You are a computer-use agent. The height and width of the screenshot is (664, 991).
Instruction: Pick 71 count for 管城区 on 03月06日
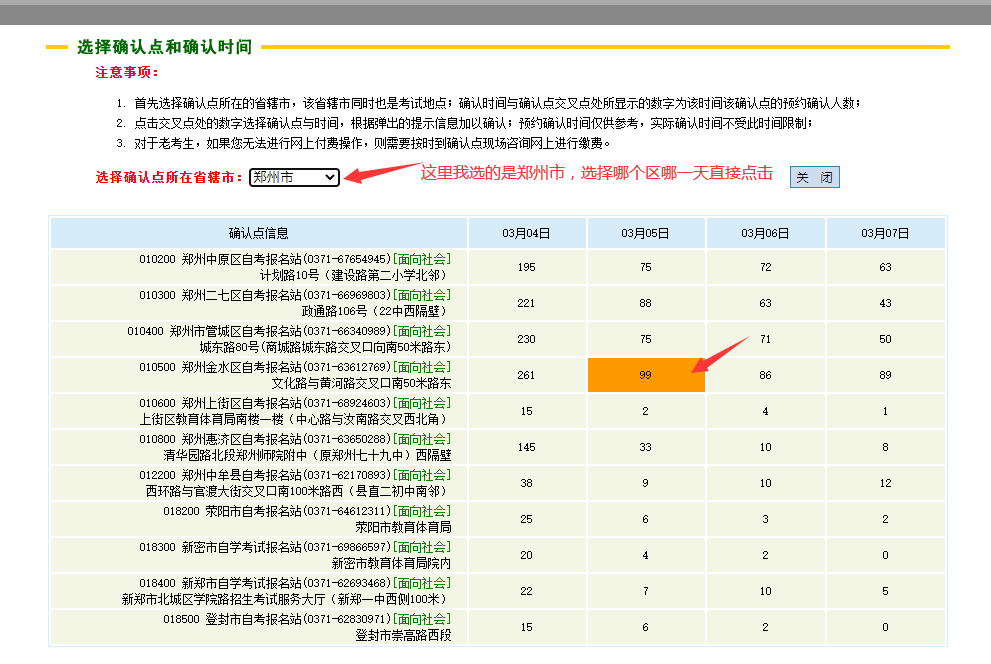click(765, 339)
